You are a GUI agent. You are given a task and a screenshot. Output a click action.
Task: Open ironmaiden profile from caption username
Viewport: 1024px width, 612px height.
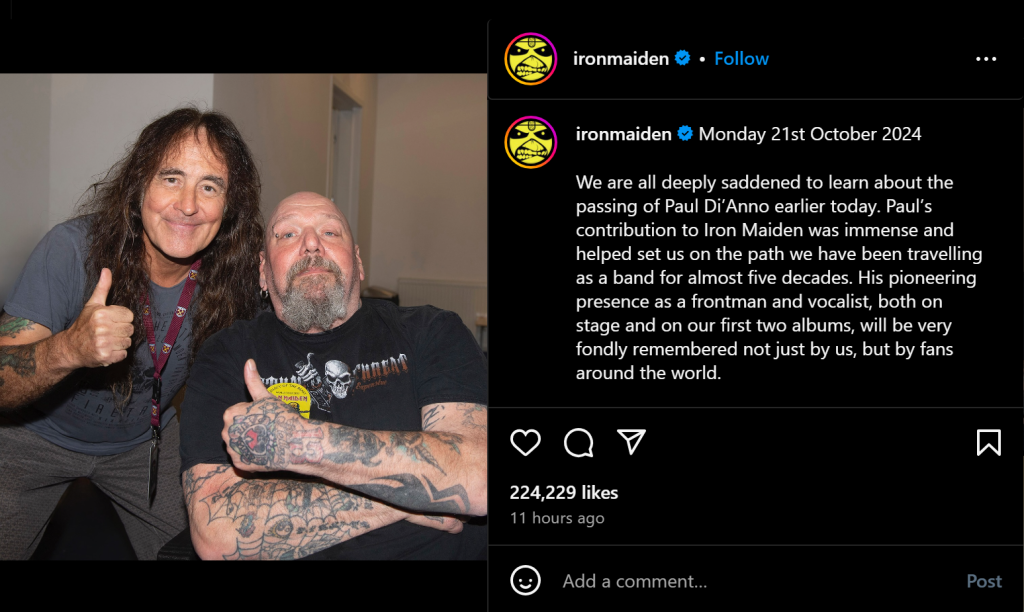623,134
